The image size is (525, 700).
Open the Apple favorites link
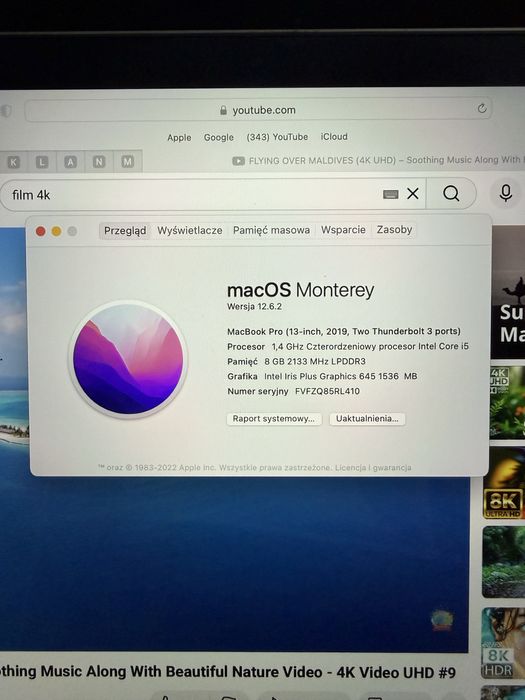(x=179, y=138)
